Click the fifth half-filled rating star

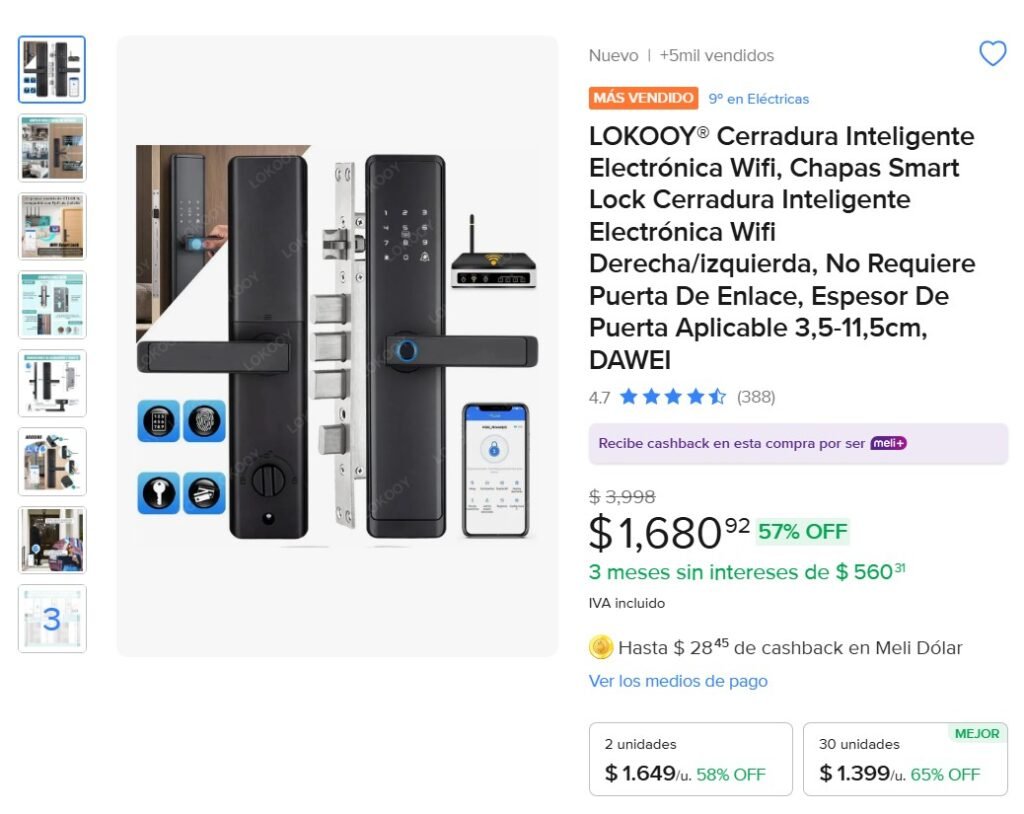pyautogui.click(x=716, y=396)
